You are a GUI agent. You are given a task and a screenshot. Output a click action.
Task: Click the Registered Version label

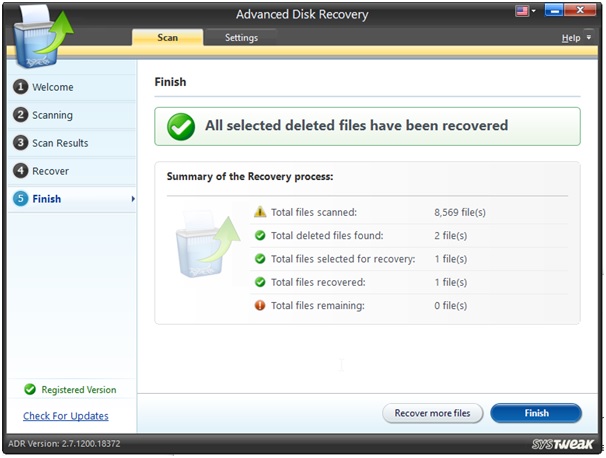(79, 390)
